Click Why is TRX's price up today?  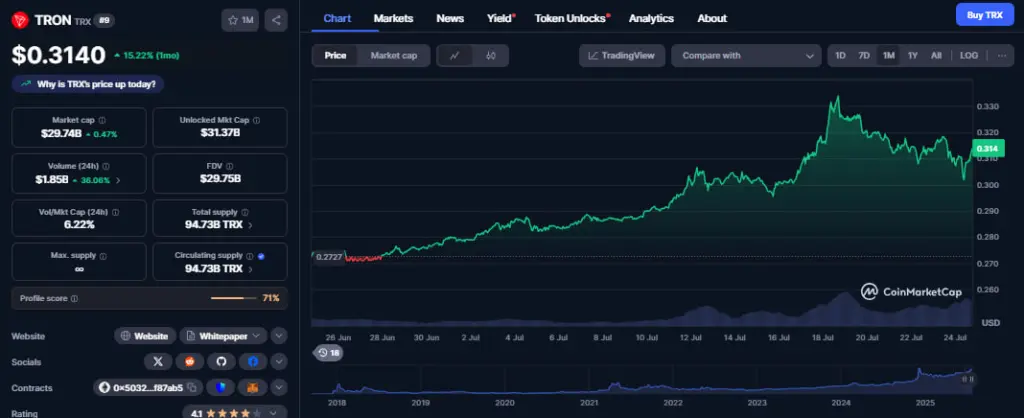coord(88,84)
